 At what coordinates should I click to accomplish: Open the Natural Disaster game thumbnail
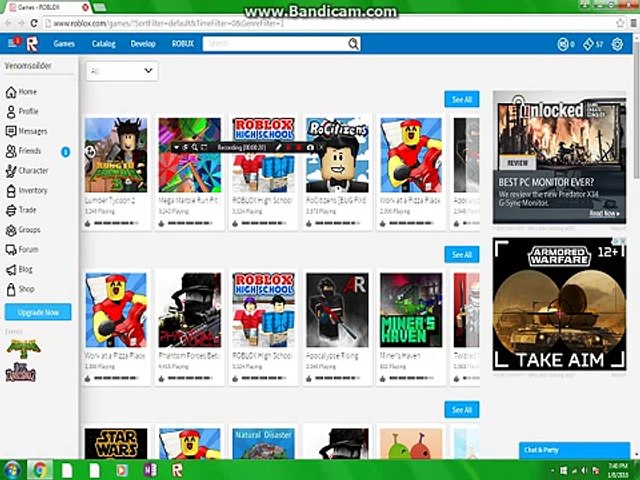264,443
